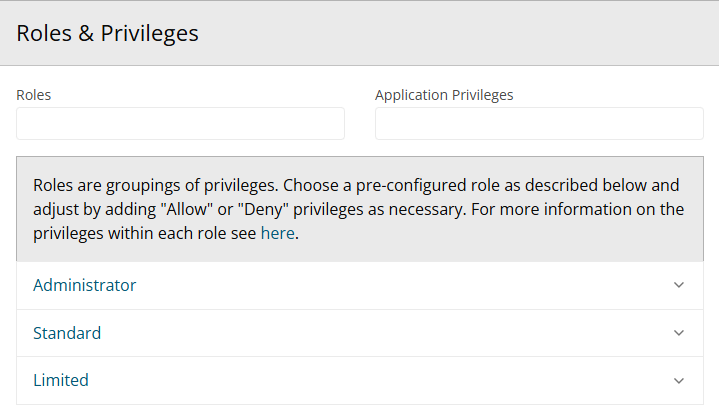Expand the Standard role chevron
The height and width of the screenshot is (419, 719).
pyautogui.click(x=679, y=333)
